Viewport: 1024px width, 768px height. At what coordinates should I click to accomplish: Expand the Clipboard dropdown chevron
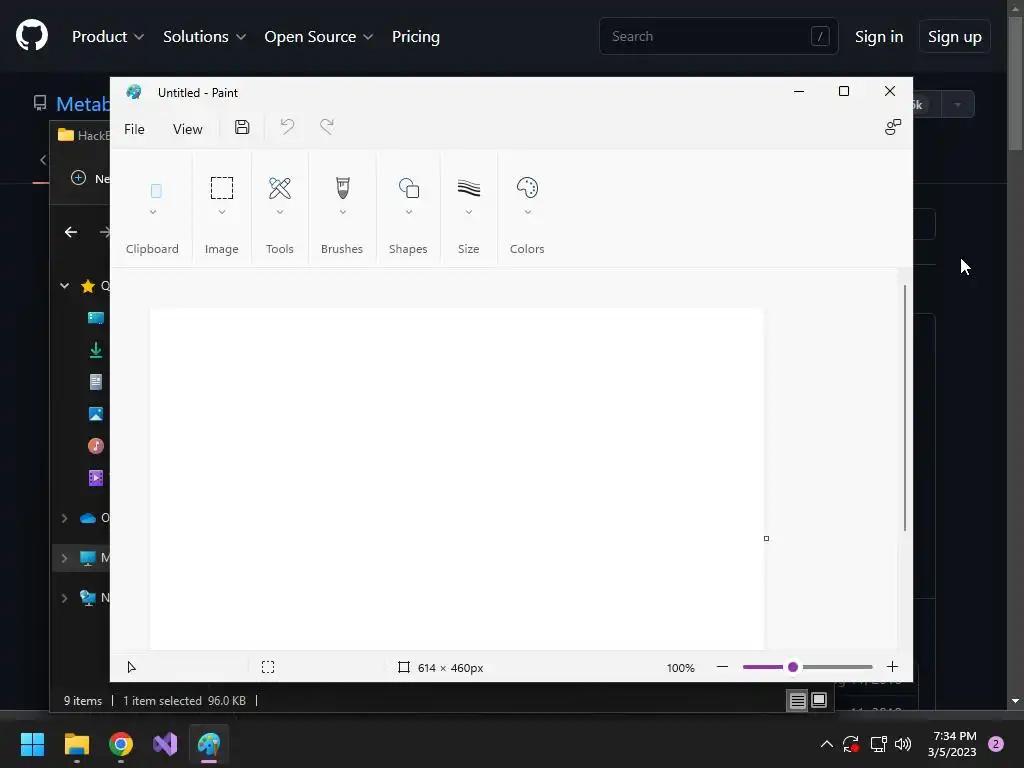(153, 212)
